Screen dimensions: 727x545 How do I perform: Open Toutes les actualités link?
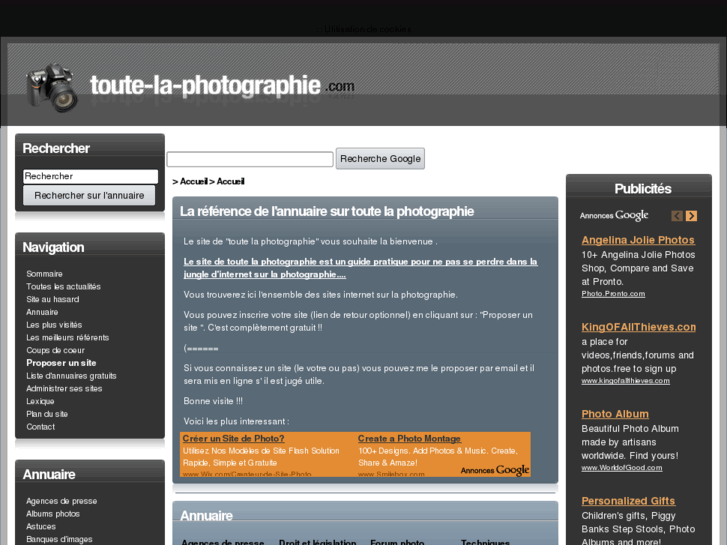64,287
